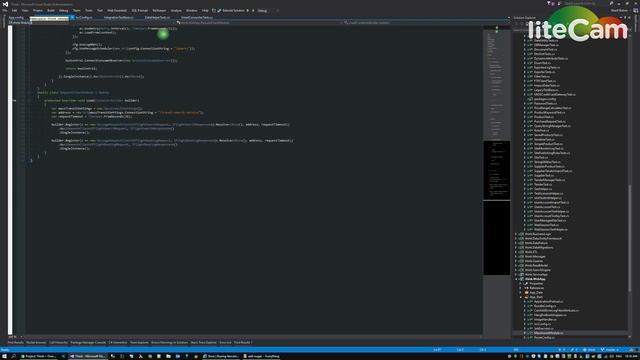The height and width of the screenshot is (360, 640).
Task: Switch to the App.config editor tab
Action: coord(16,18)
